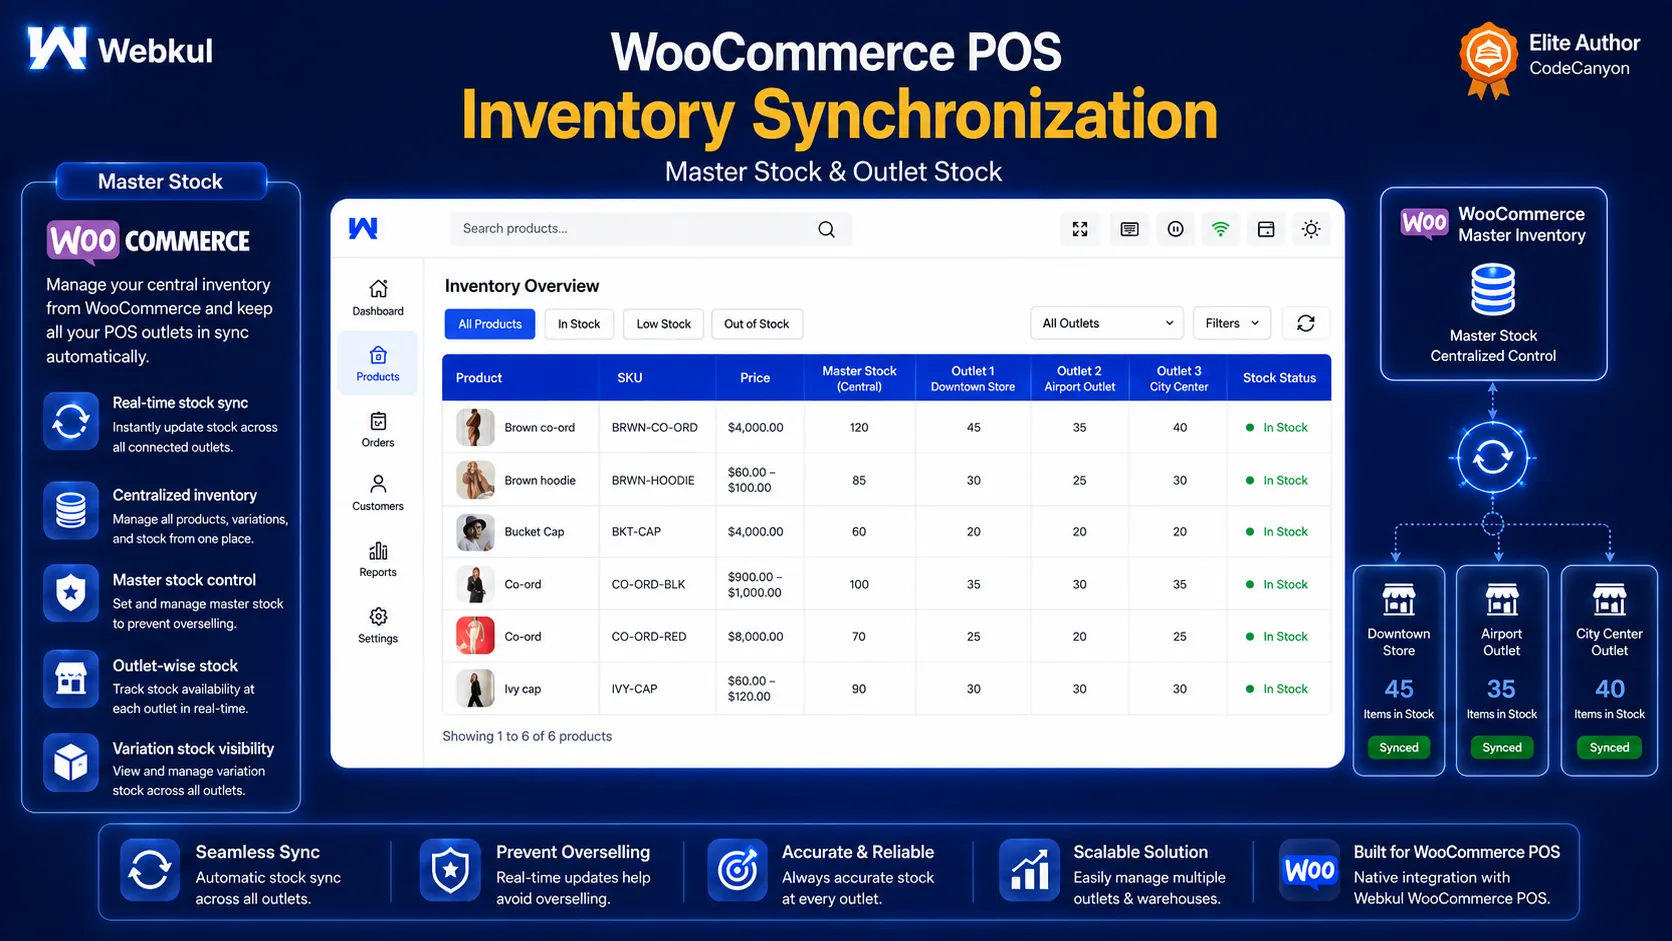Click SKU CO-ORD-BLK cell

click(x=649, y=584)
